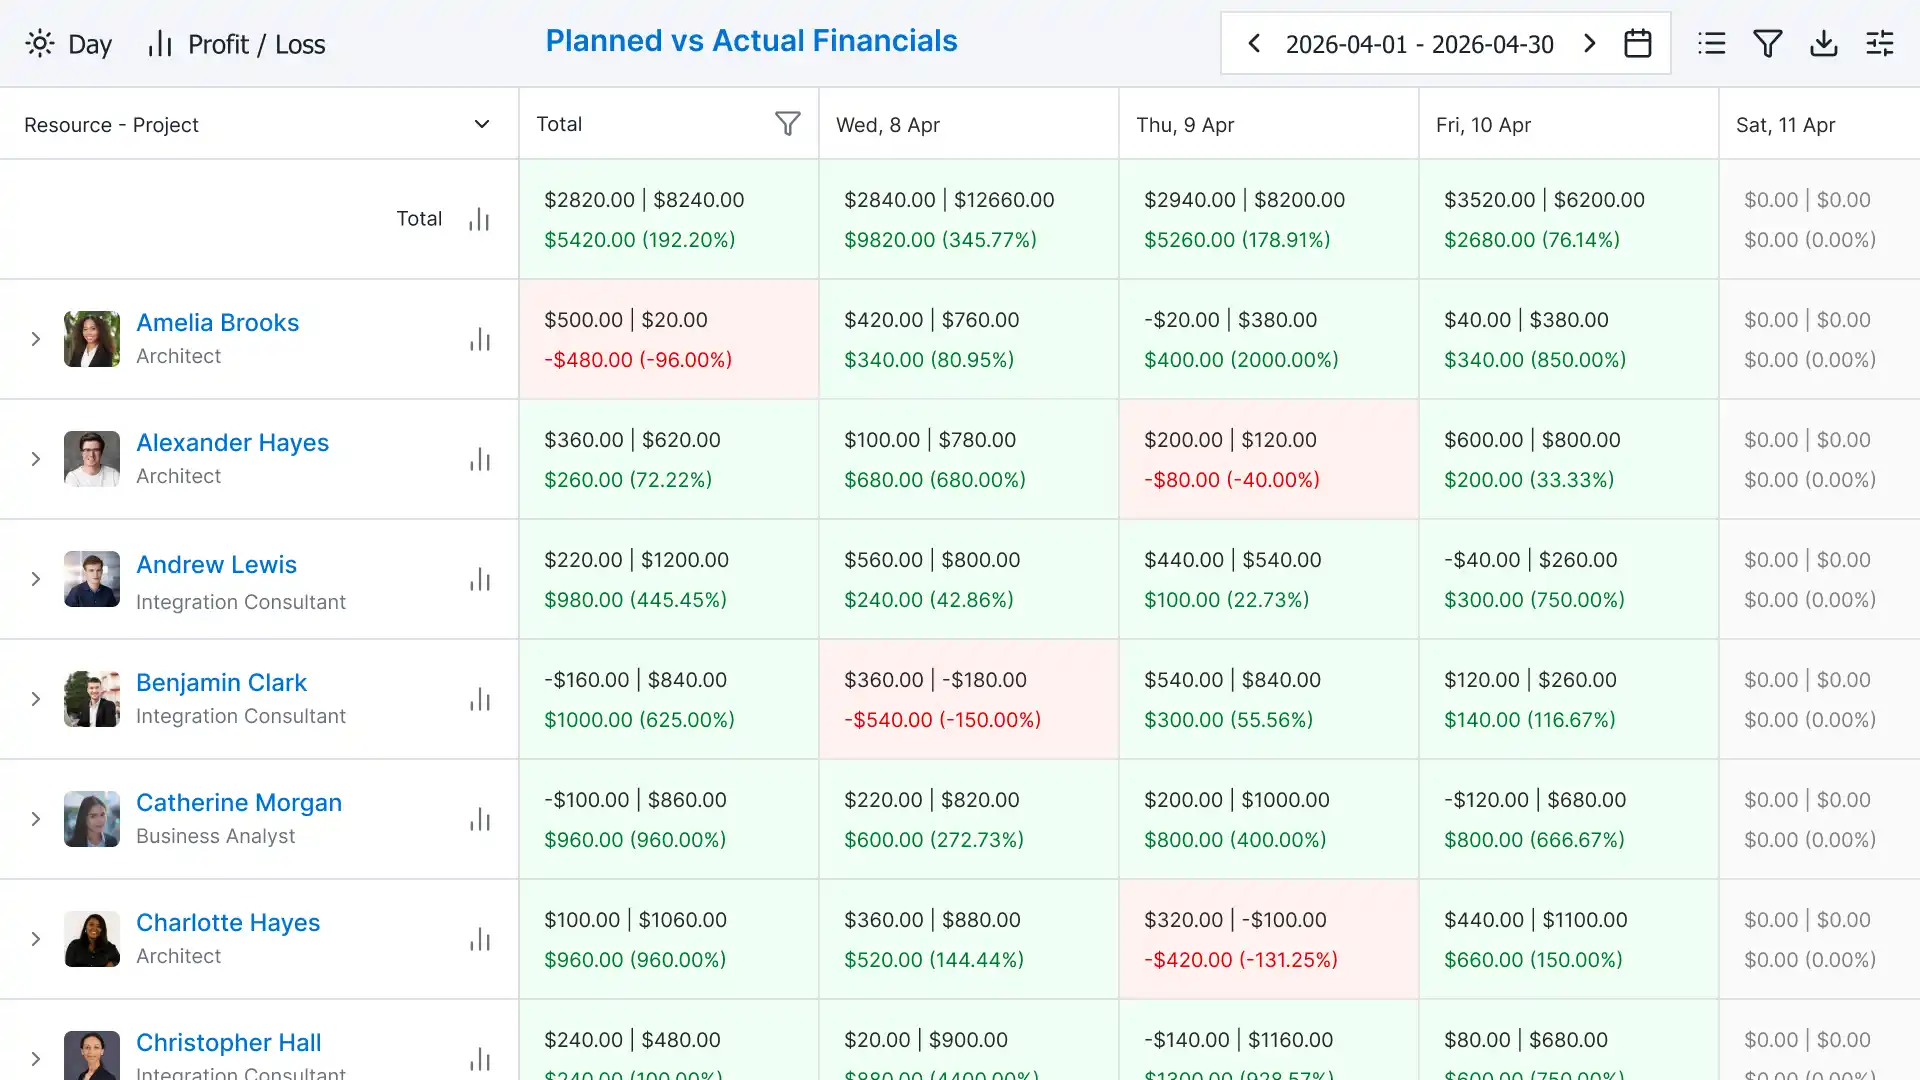Show chart for Catherine Morgan
Image resolution: width=1920 pixels, height=1080 pixels.
(480, 819)
